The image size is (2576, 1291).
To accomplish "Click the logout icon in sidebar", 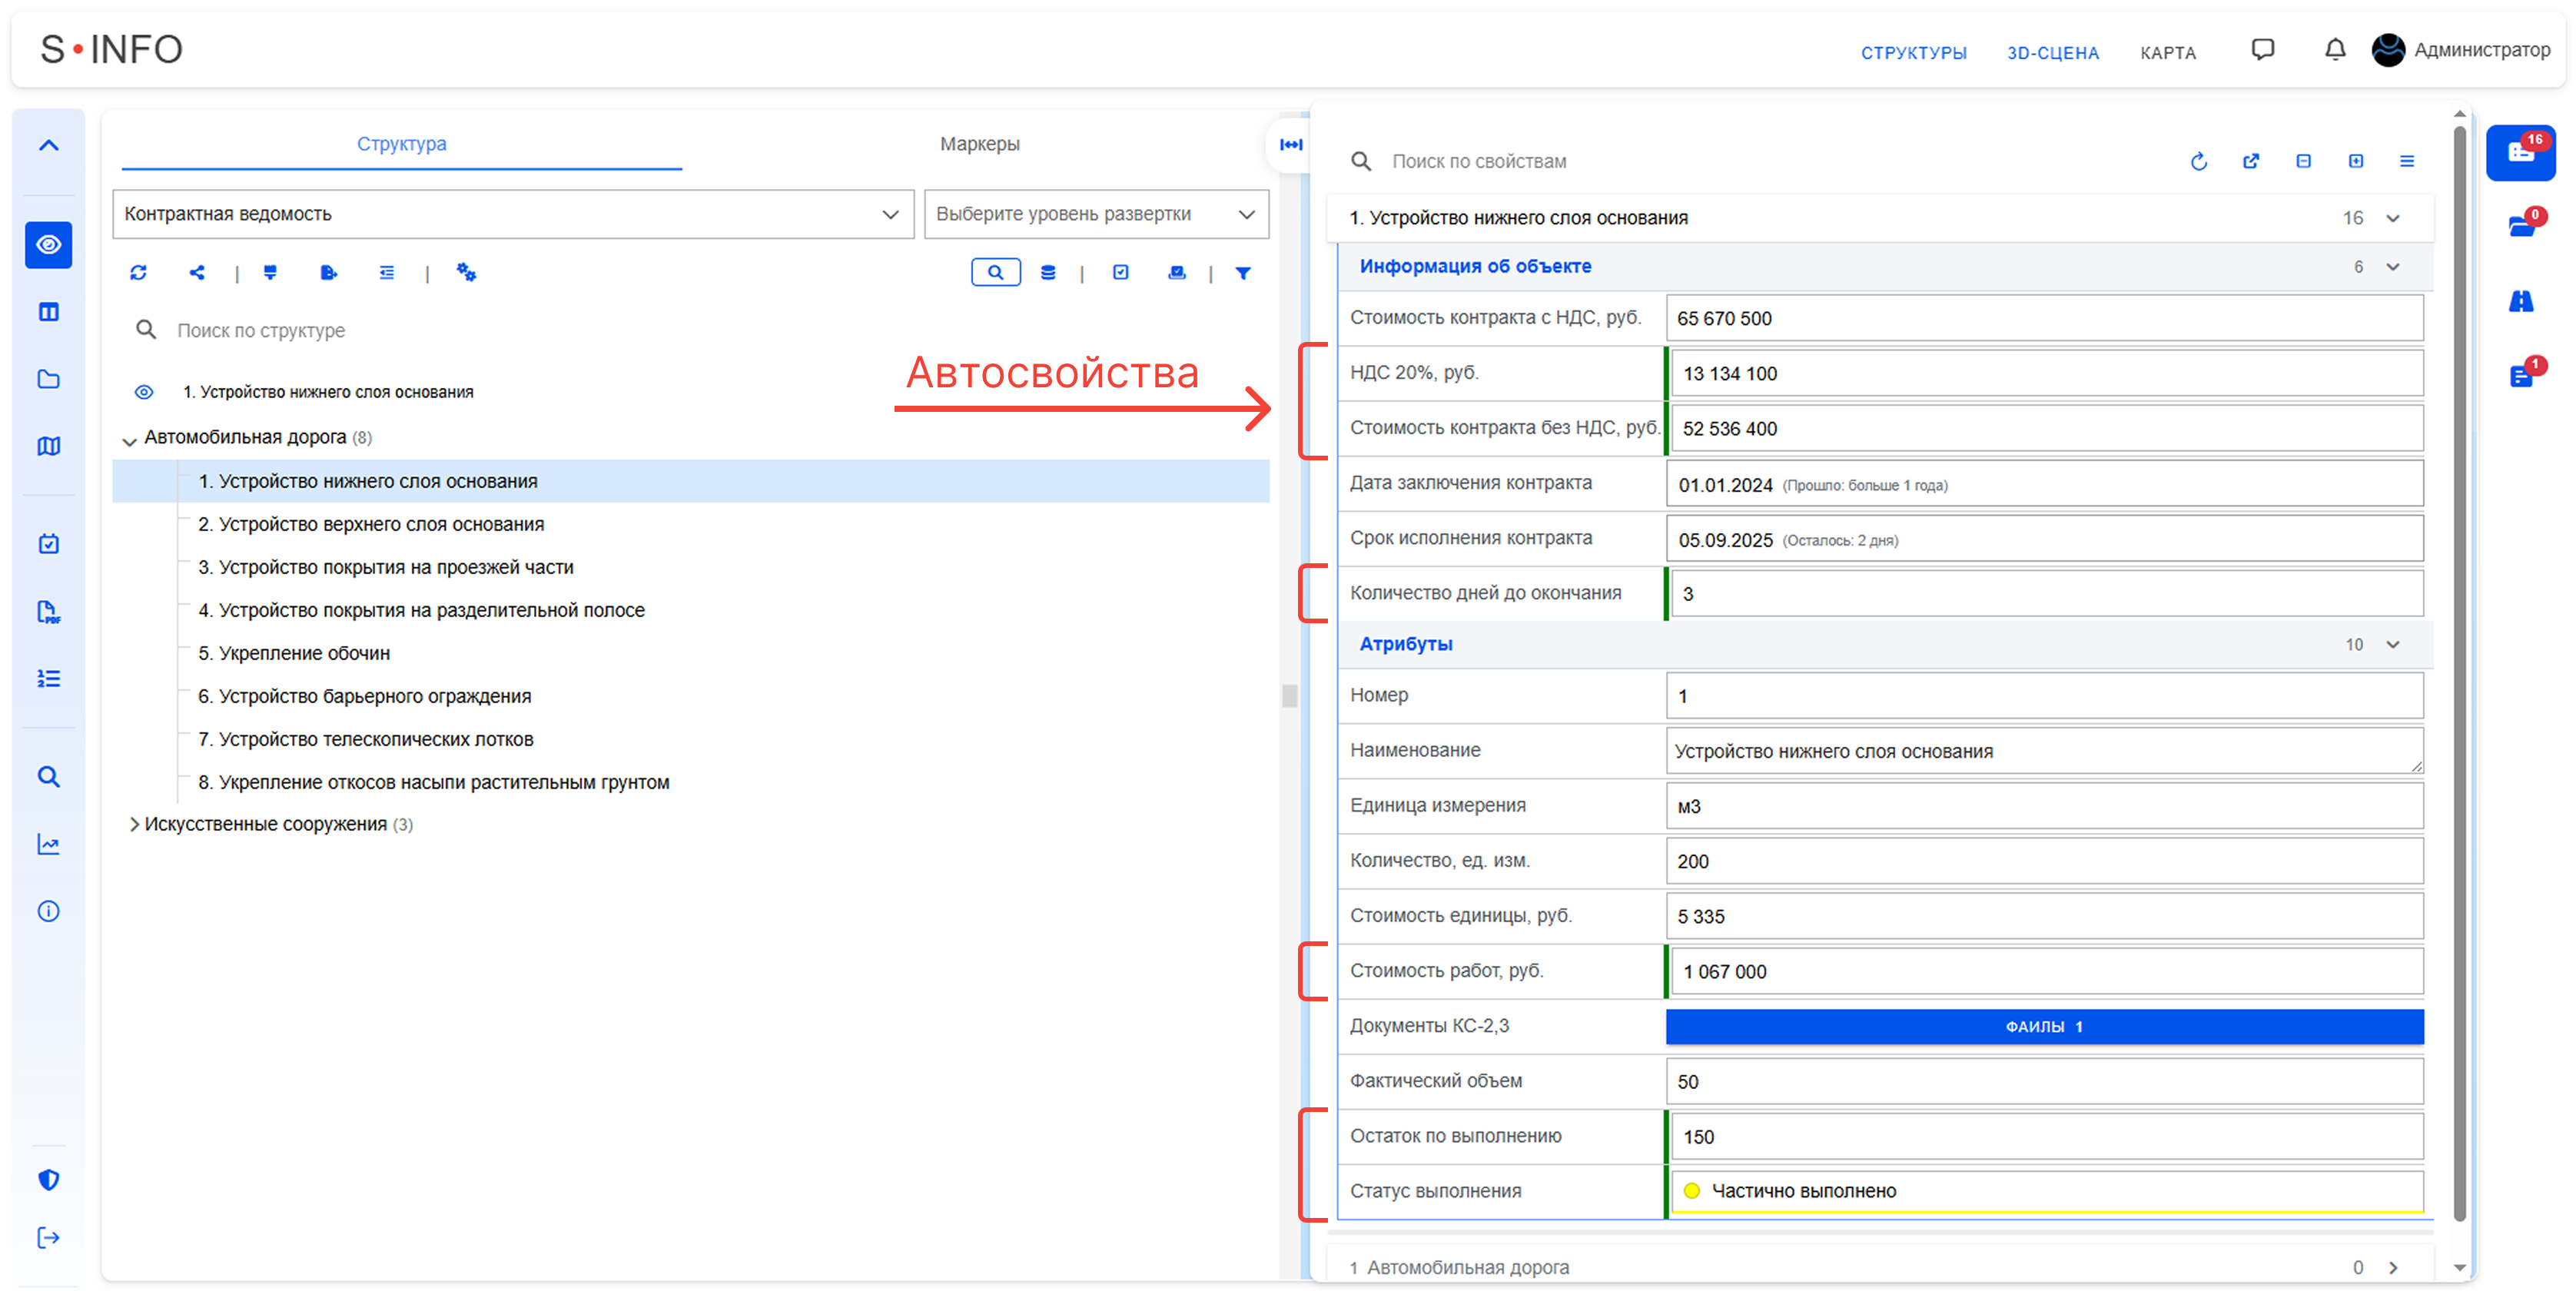I will coord(48,1237).
